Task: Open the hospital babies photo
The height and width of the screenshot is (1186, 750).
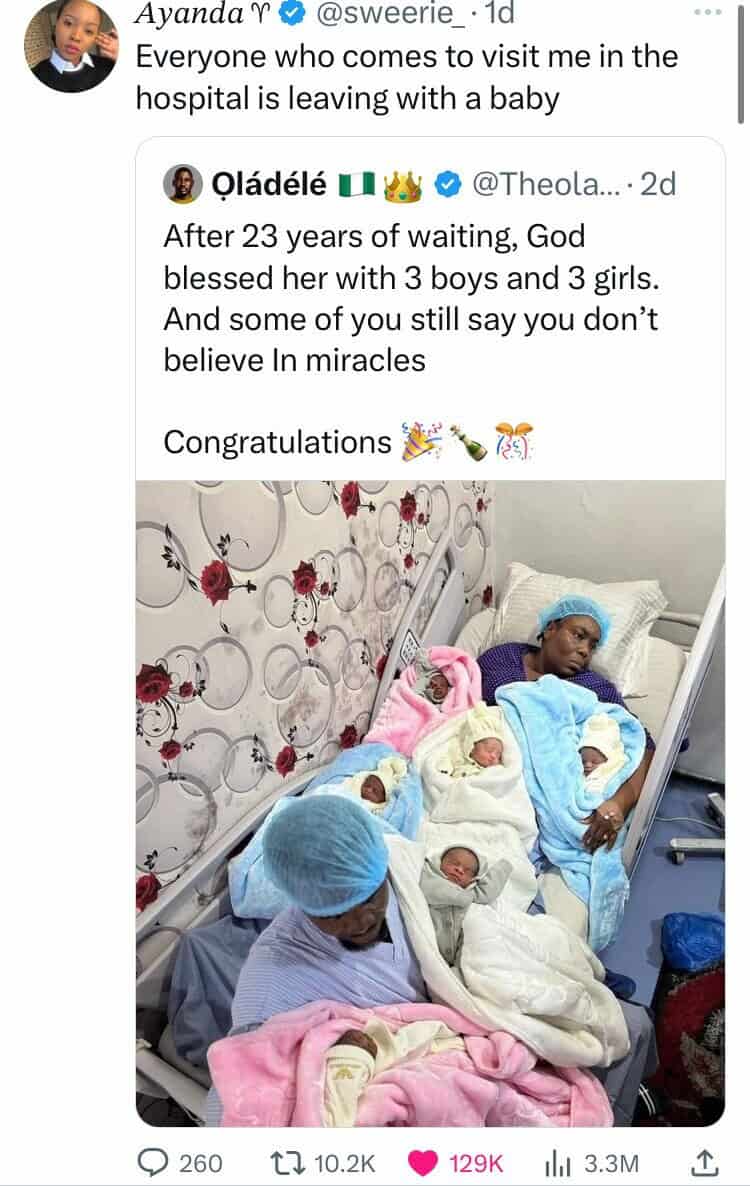Action: [430, 800]
